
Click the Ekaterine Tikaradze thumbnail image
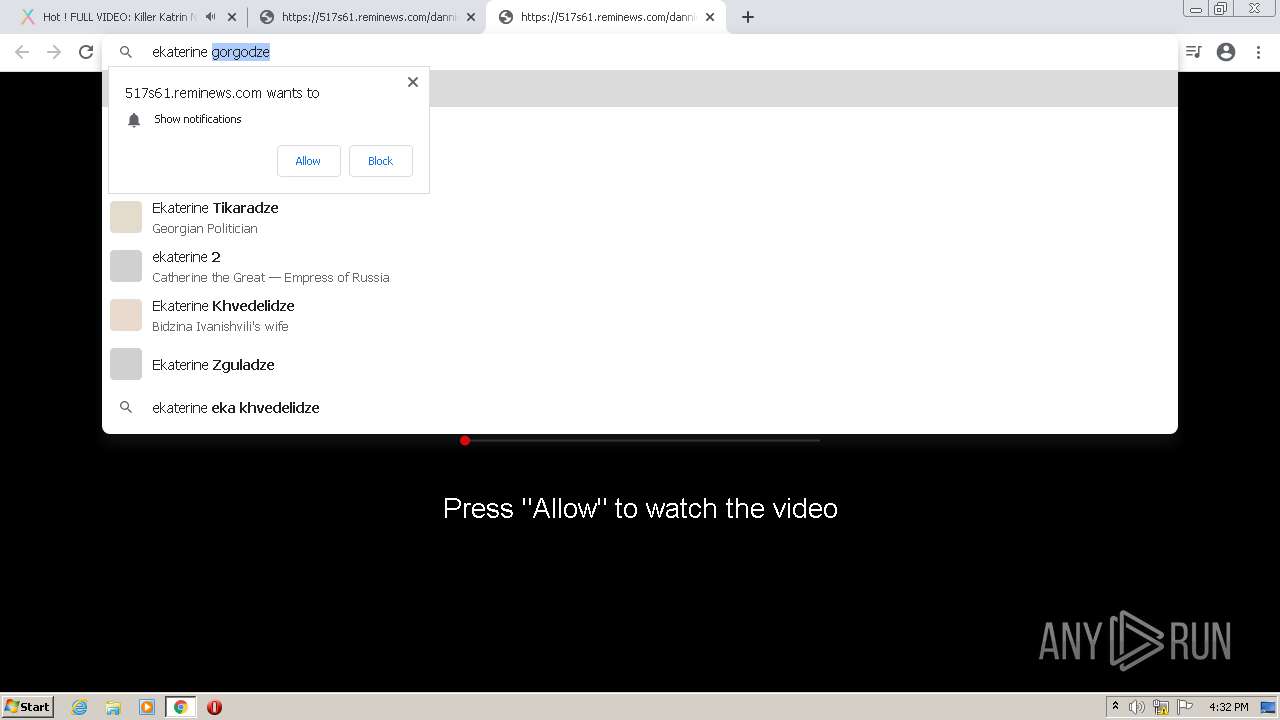pos(126,217)
